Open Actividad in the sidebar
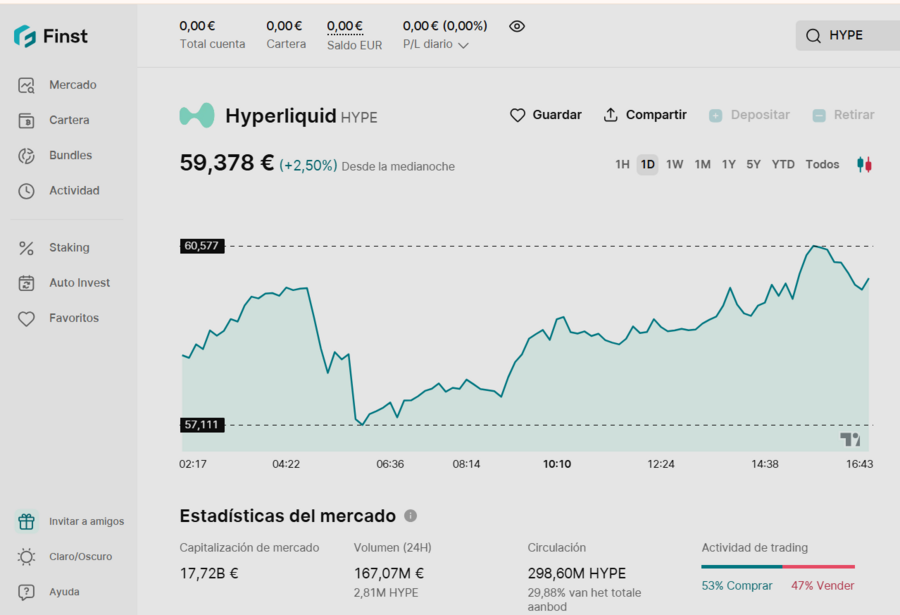Viewport: 900px width, 615px height. pyautogui.click(x=74, y=190)
